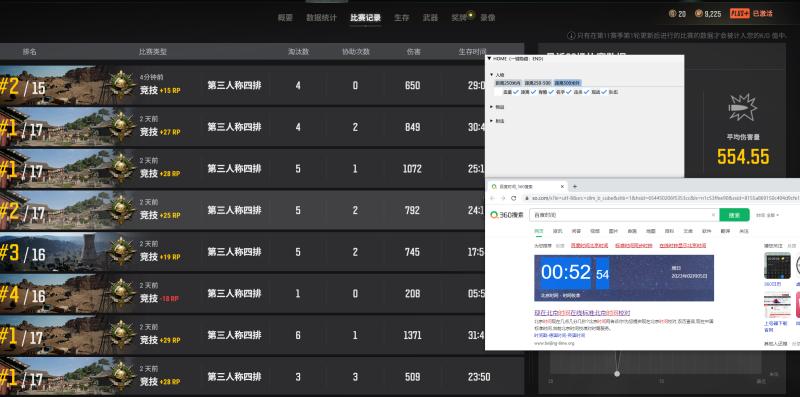Viewport: 800px width, 397px height.
Task: Select the 距离250-500 range tab in overlay
Action: pyautogui.click(x=538, y=83)
